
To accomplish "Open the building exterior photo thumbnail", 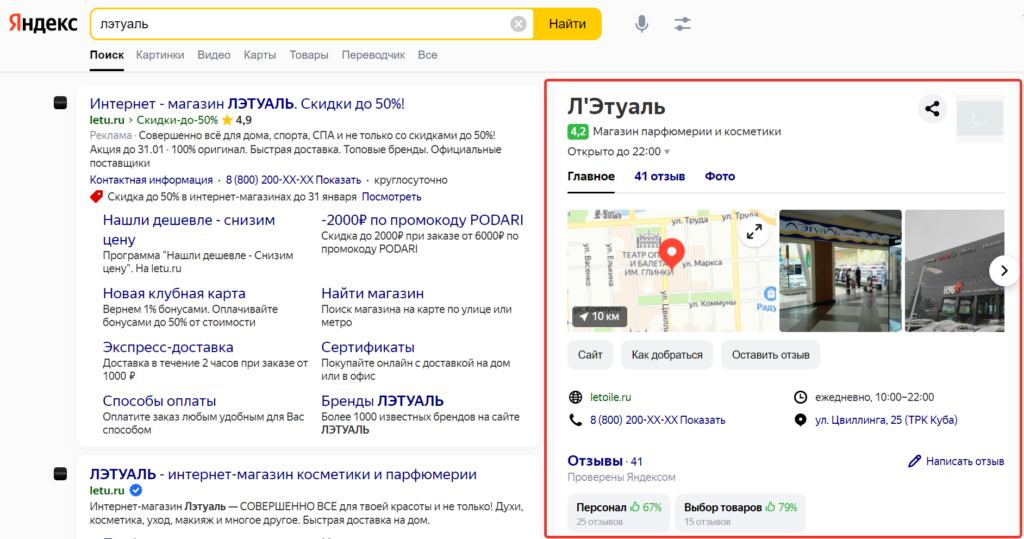I will pos(954,270).
